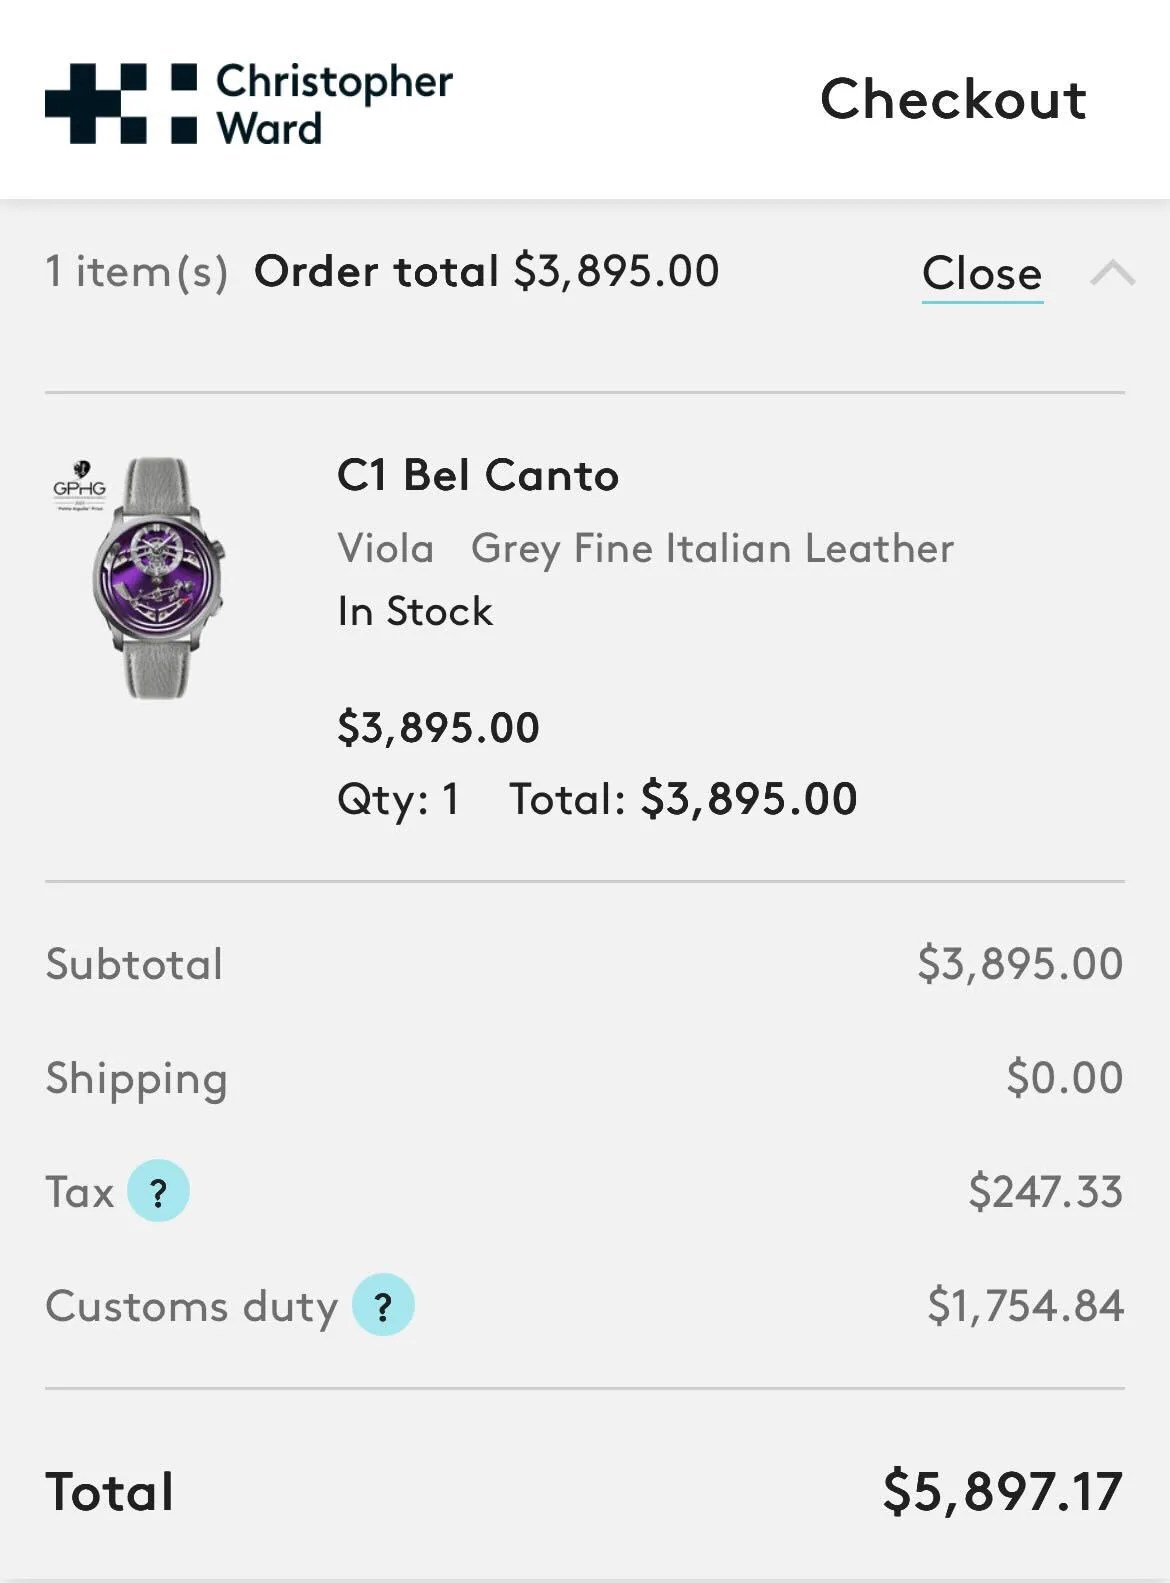Click the Qty: 1 quantity text
1170x1583 pixels.
coord(398,799)
